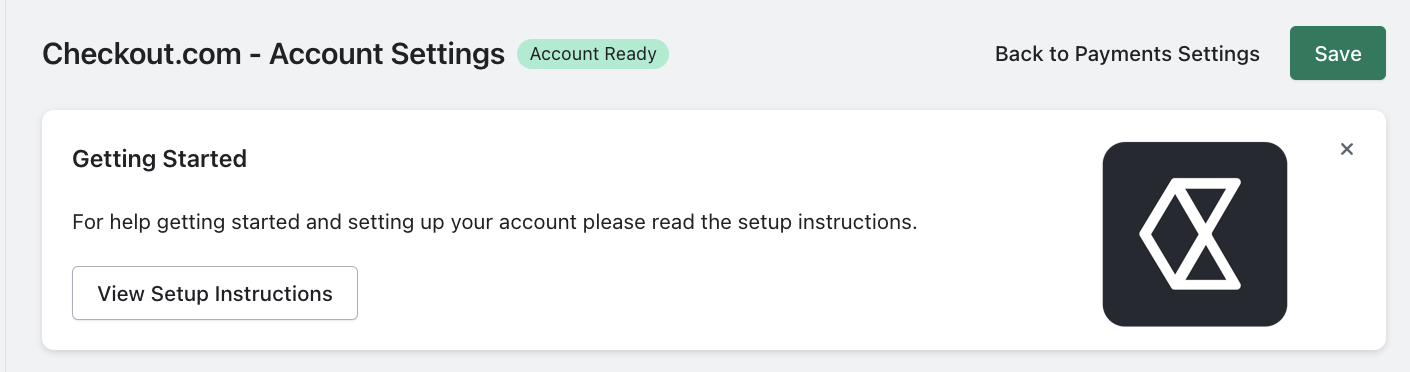
Task: Click the Checkout.com - Account Settings title
Action: (273, 54)
